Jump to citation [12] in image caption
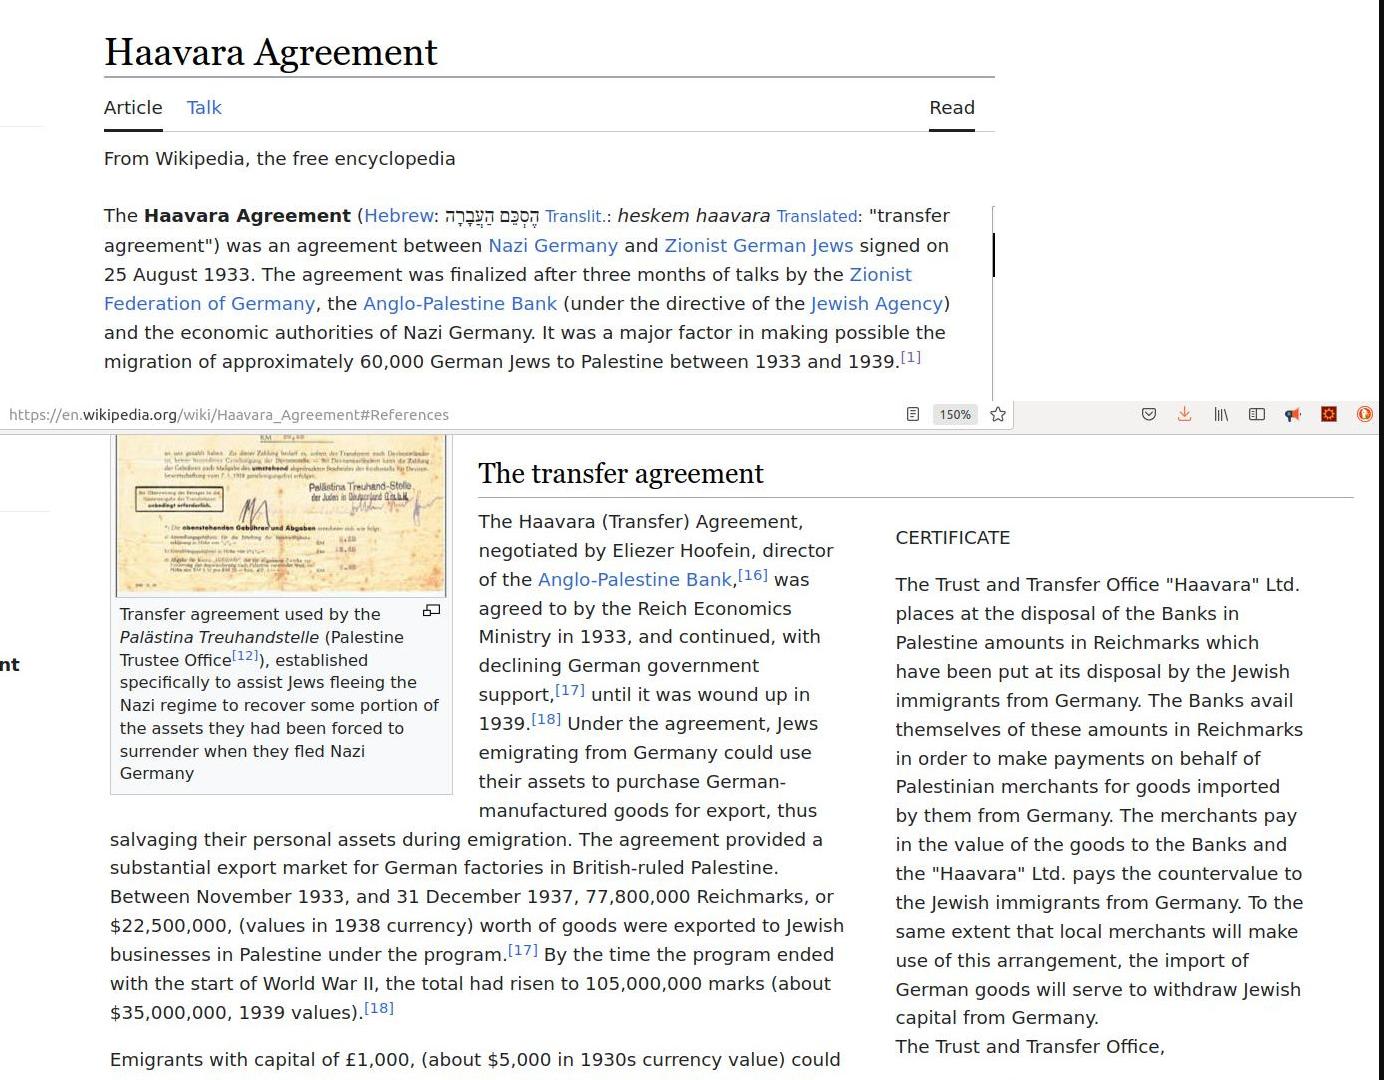1384x1080 pixels. pyautogui.click(x=246, y=656)
